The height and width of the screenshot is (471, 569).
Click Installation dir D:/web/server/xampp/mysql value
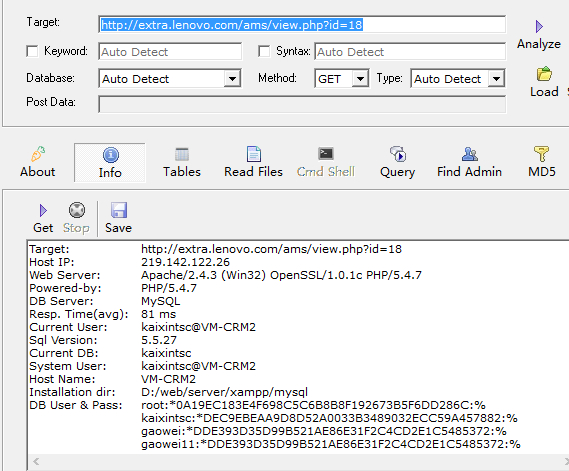click(x=224, y=392)
